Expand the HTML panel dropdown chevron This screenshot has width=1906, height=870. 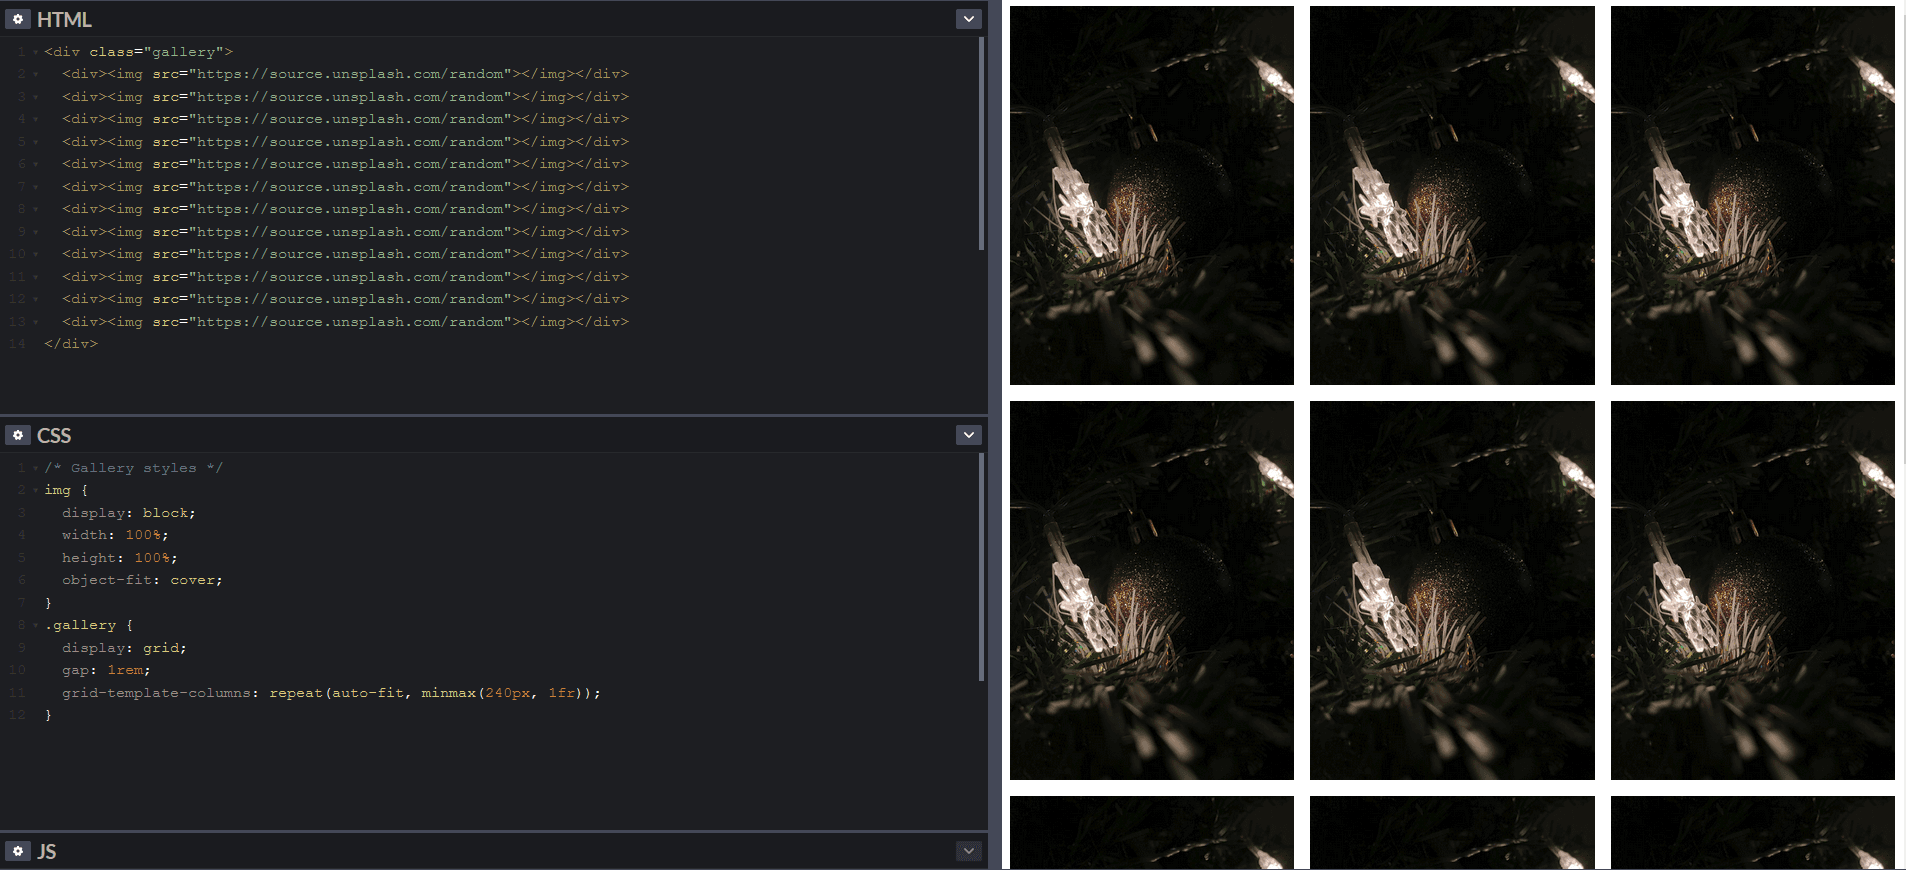(968, 19)
